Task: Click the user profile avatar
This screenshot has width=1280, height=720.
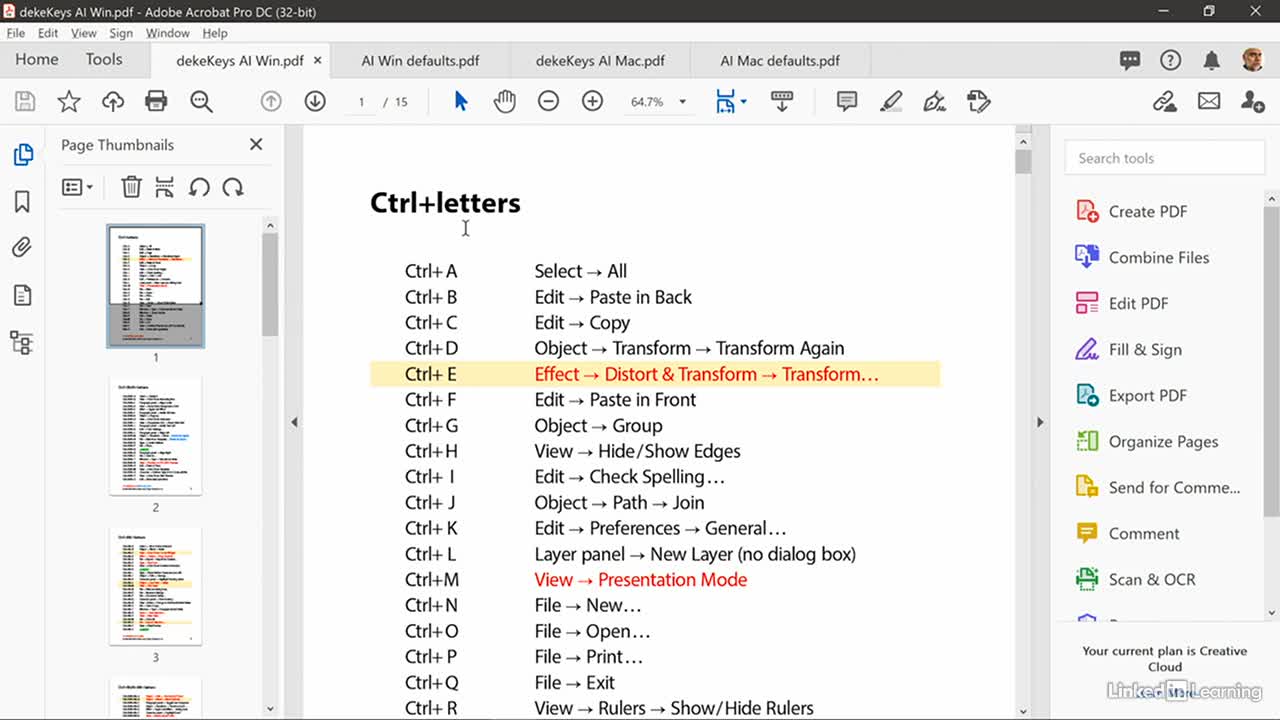Action: tap(1252, 60)
